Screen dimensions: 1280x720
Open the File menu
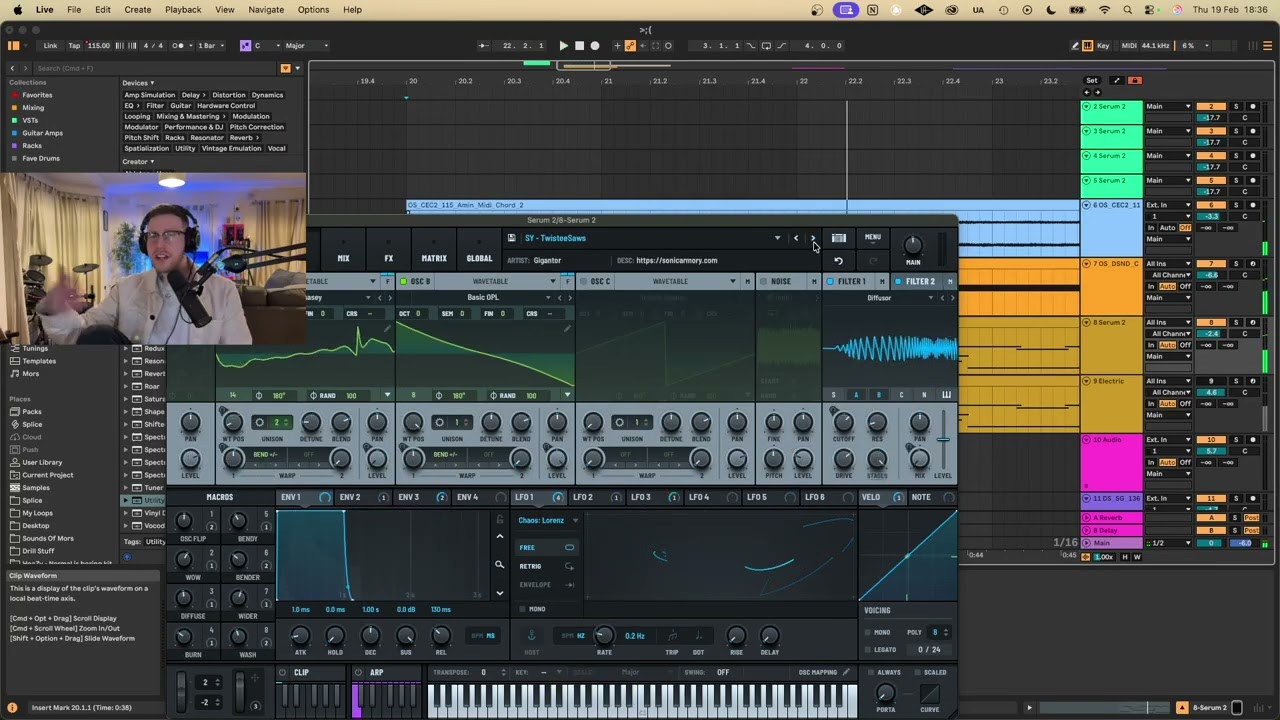pos(74,10)
